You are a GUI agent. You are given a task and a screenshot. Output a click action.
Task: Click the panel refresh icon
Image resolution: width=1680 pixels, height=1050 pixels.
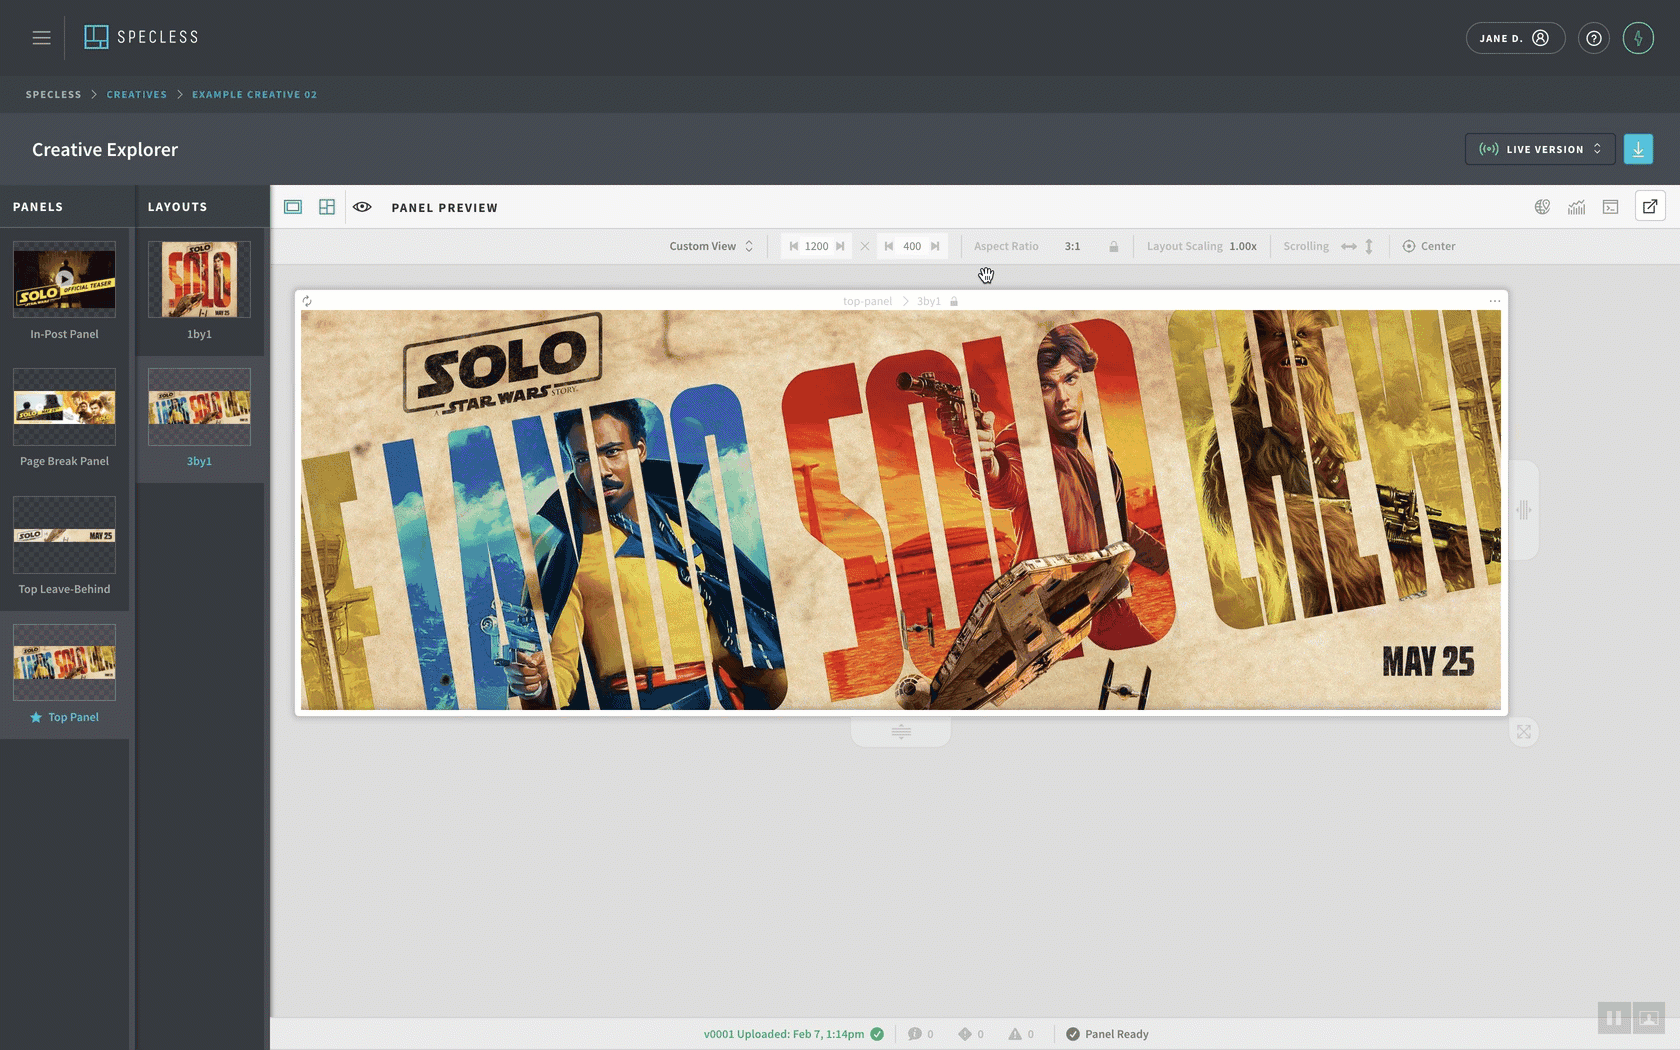click(307, 301)
